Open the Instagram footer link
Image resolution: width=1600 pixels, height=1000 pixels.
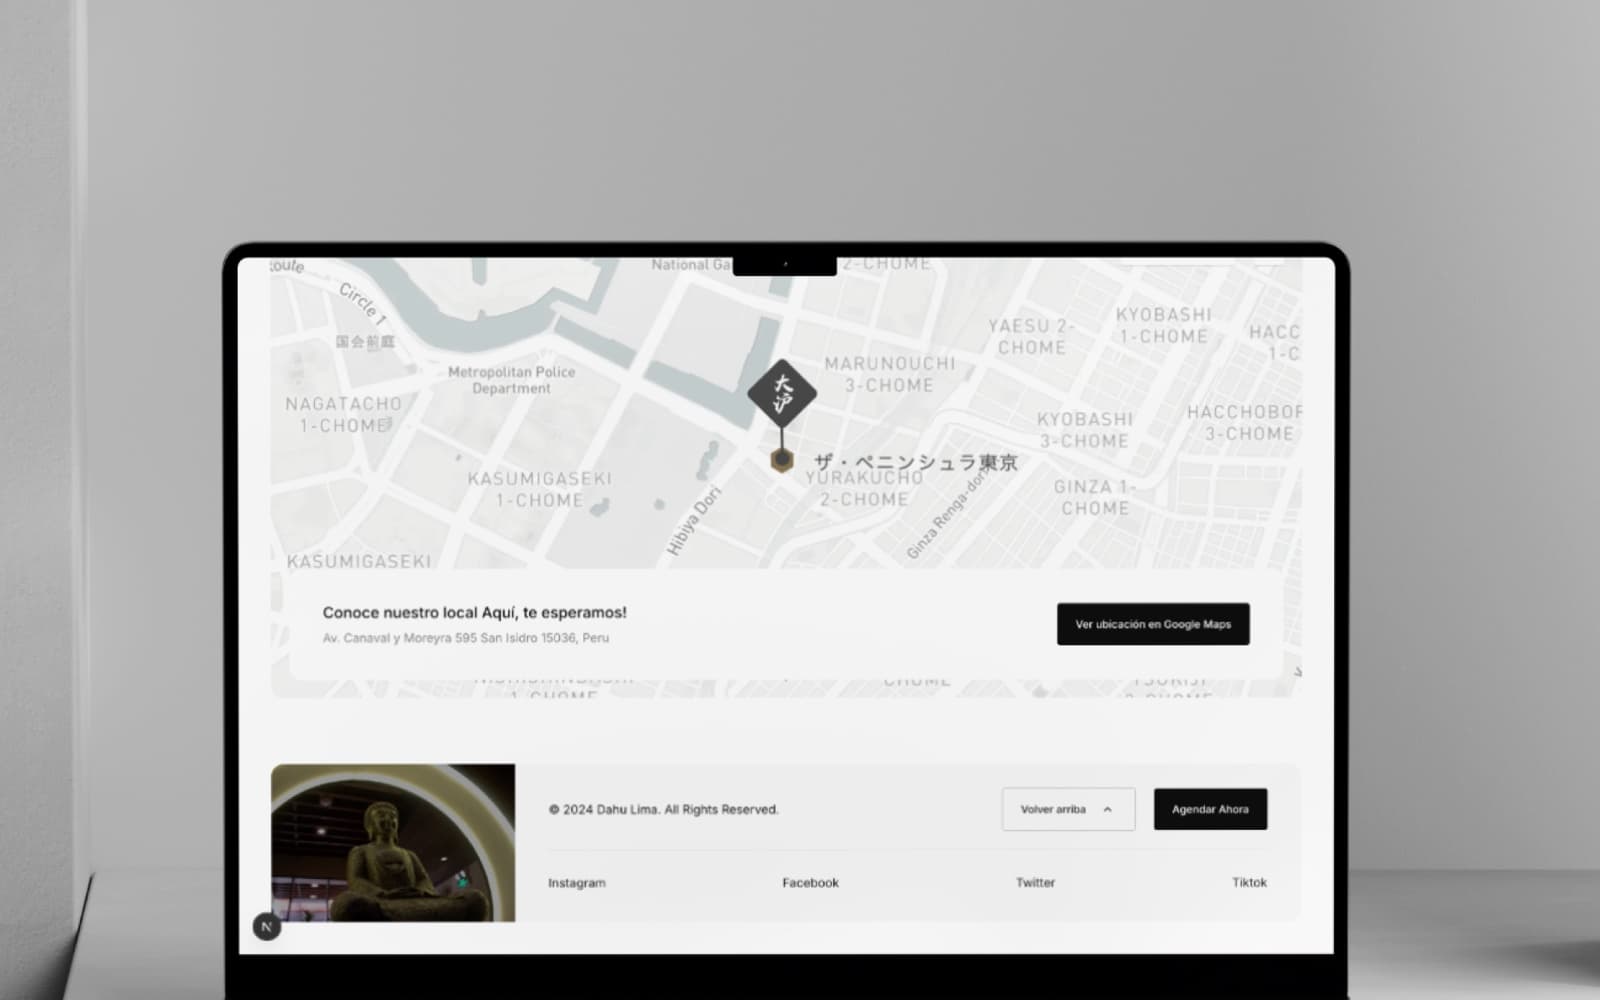pos(577,883)
